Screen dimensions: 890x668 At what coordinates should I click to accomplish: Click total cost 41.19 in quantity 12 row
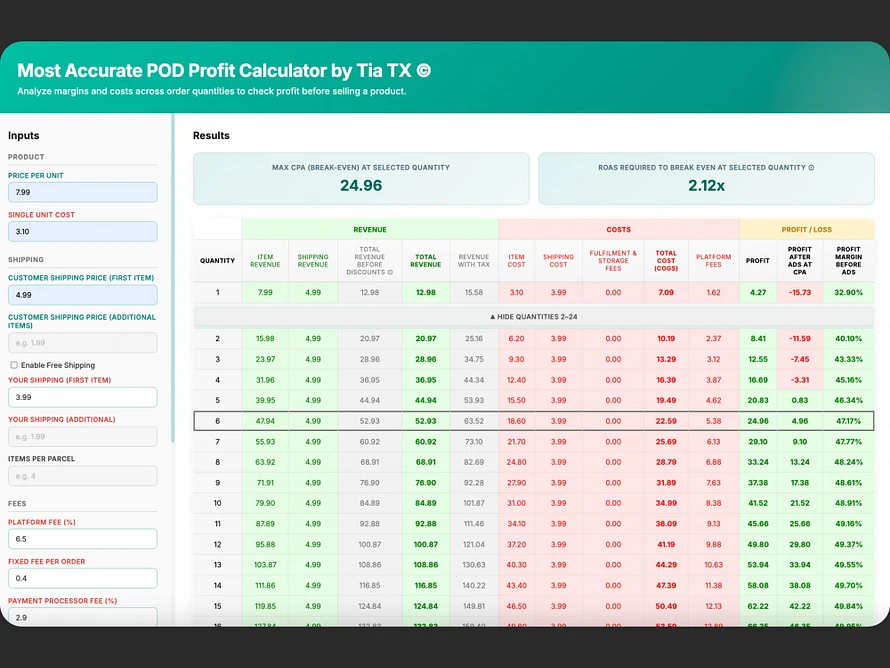pos(666,544)
